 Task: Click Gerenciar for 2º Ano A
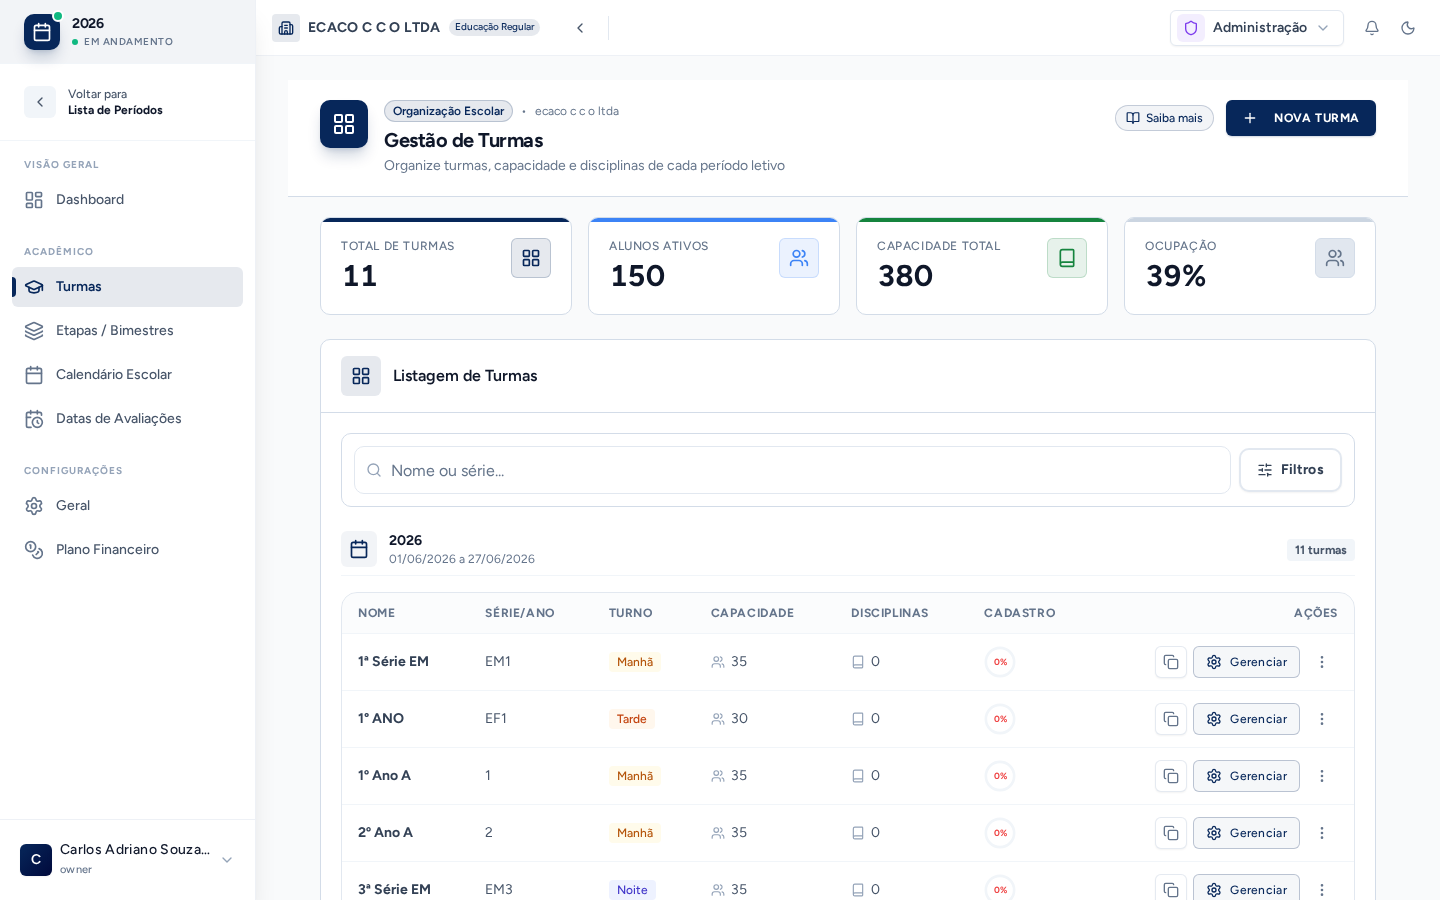1246,833
